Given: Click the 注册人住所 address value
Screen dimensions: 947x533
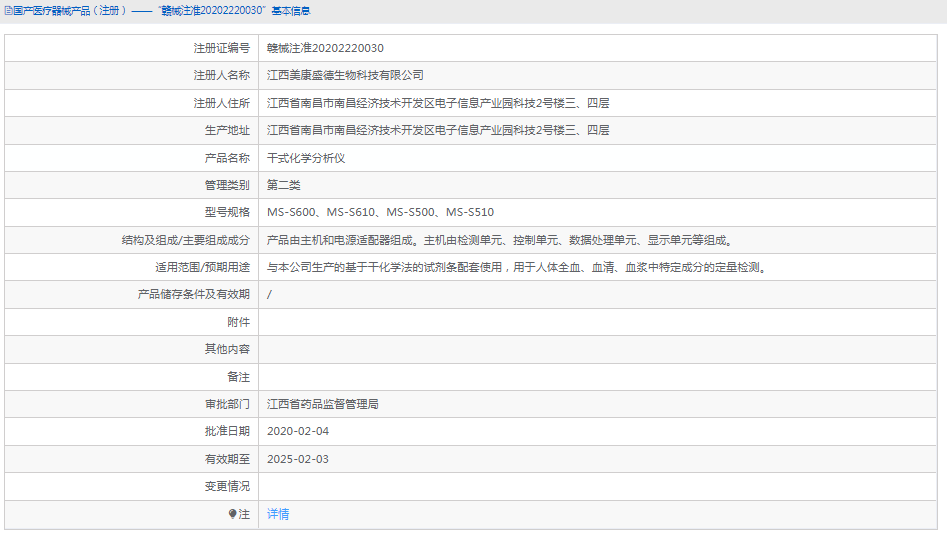Looking at the screenshot, I should click(x=438, y=103).
